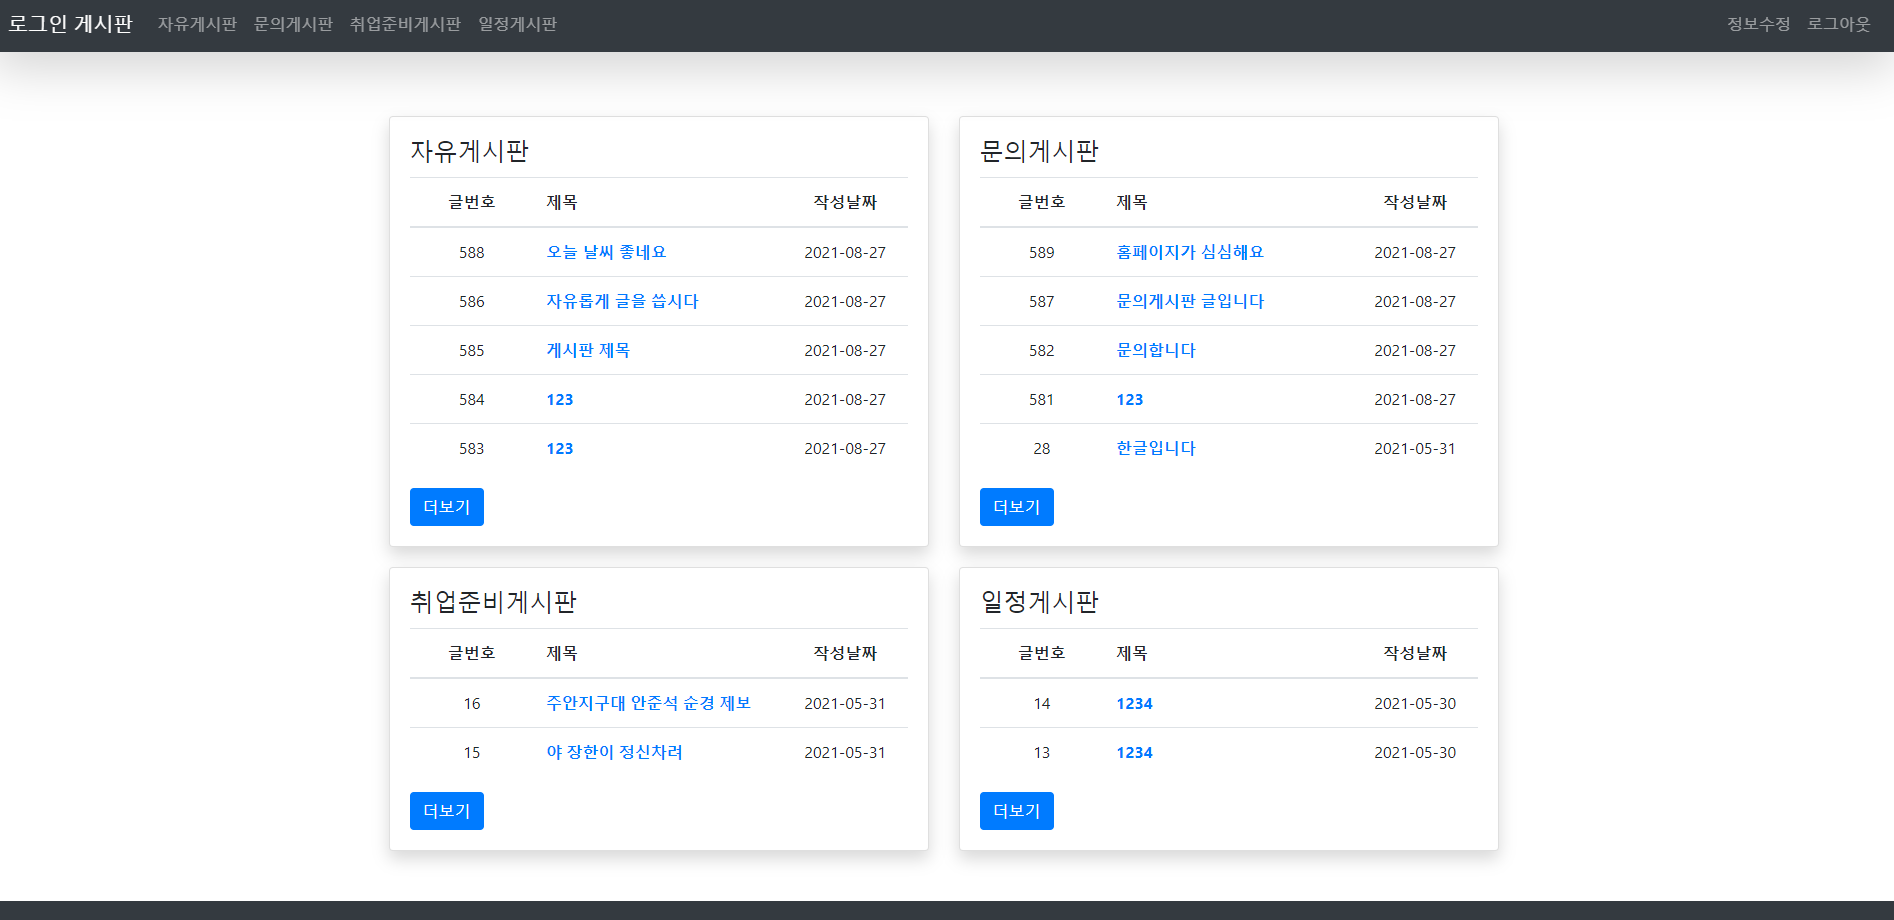Open post titled 게시판 제목
This screenshot has width=1894, height=920.
(x=588, y=350)
